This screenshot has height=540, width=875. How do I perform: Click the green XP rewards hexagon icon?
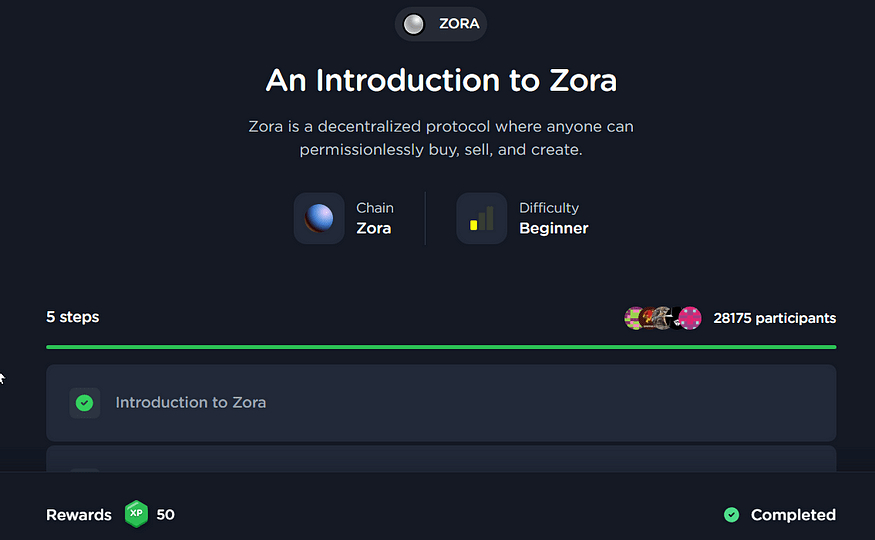point(136,514)
